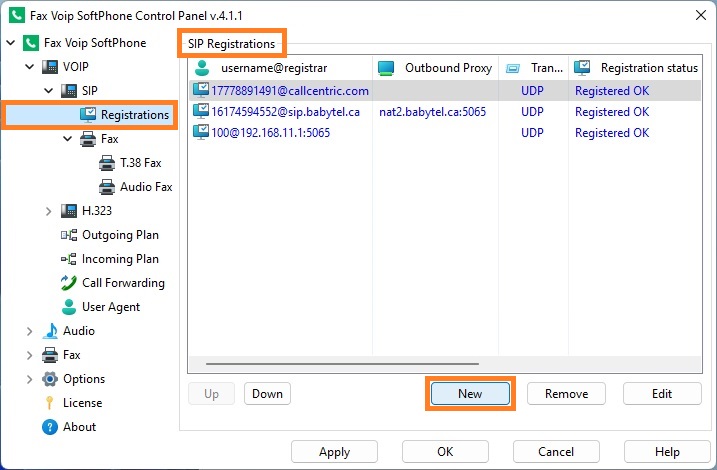Expand the Audio tree node

[x=30, y=331]
